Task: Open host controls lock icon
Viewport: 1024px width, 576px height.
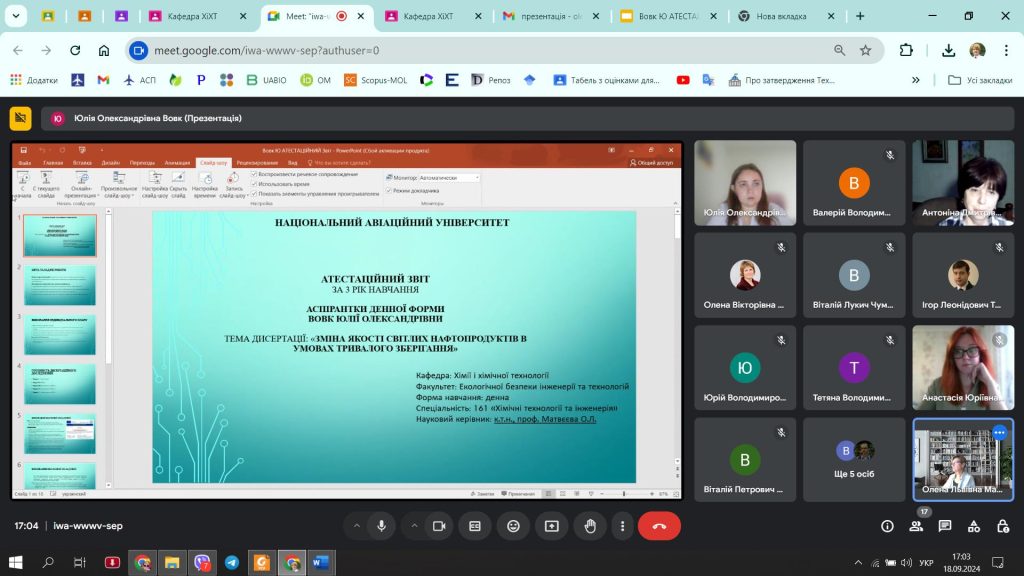Action: click(1002, 526)
